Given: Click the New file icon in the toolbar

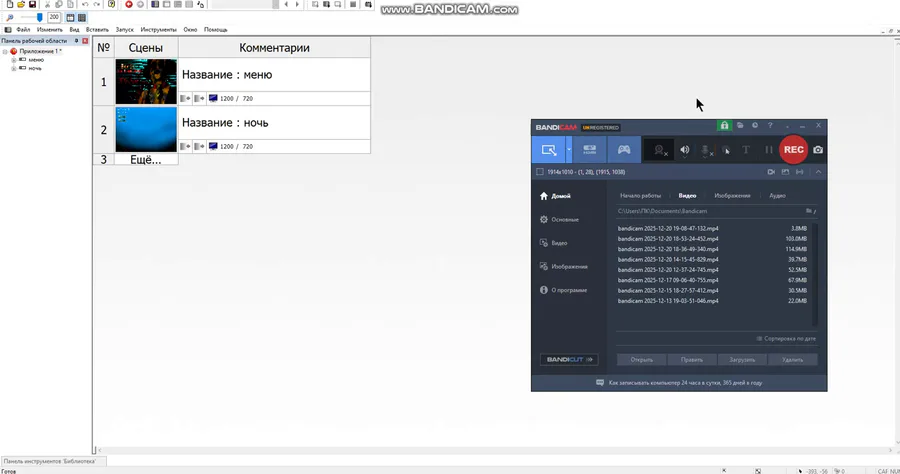Looking at the screenshot, I should 10,4.
